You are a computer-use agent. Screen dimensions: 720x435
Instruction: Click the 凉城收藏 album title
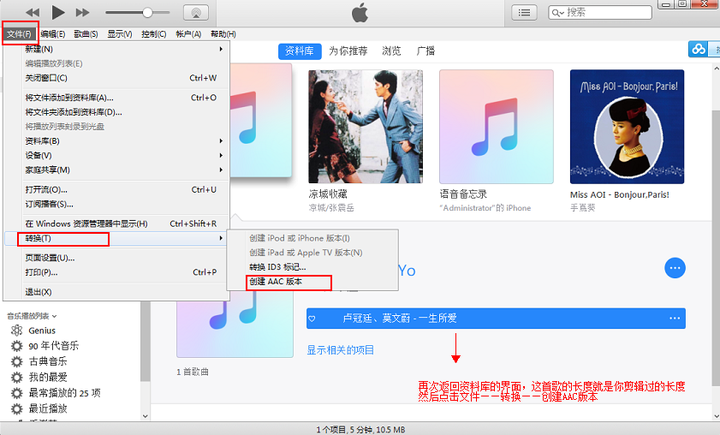click(x=328, y=194)
